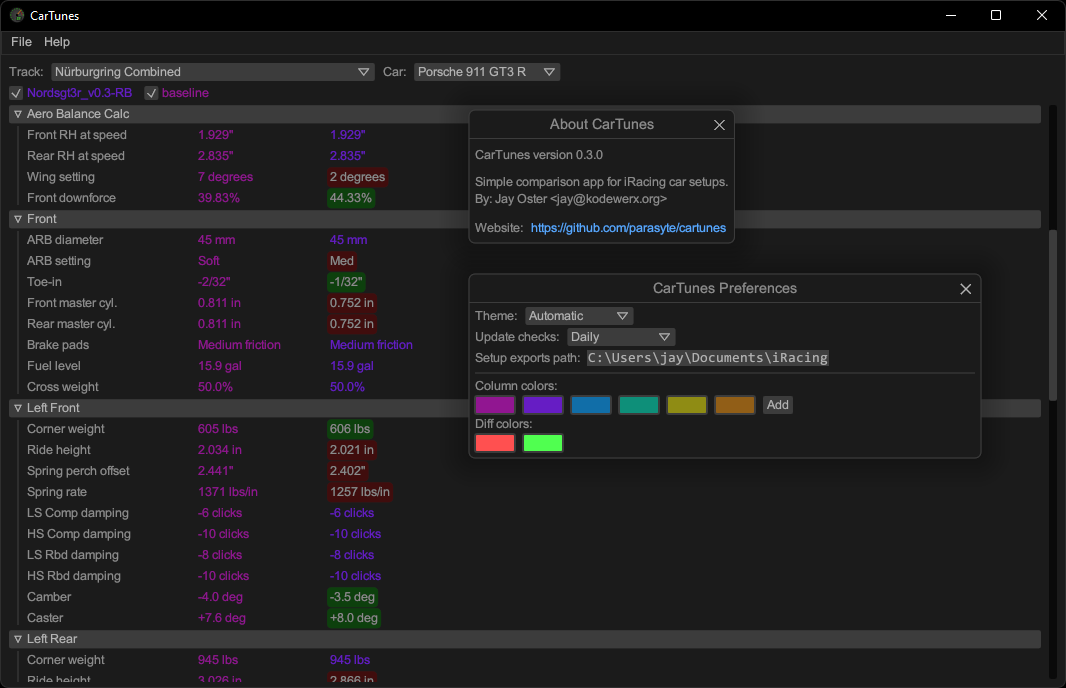Click the Cross weight row label
1066x688 pixels.
click(x=63, y=388)
